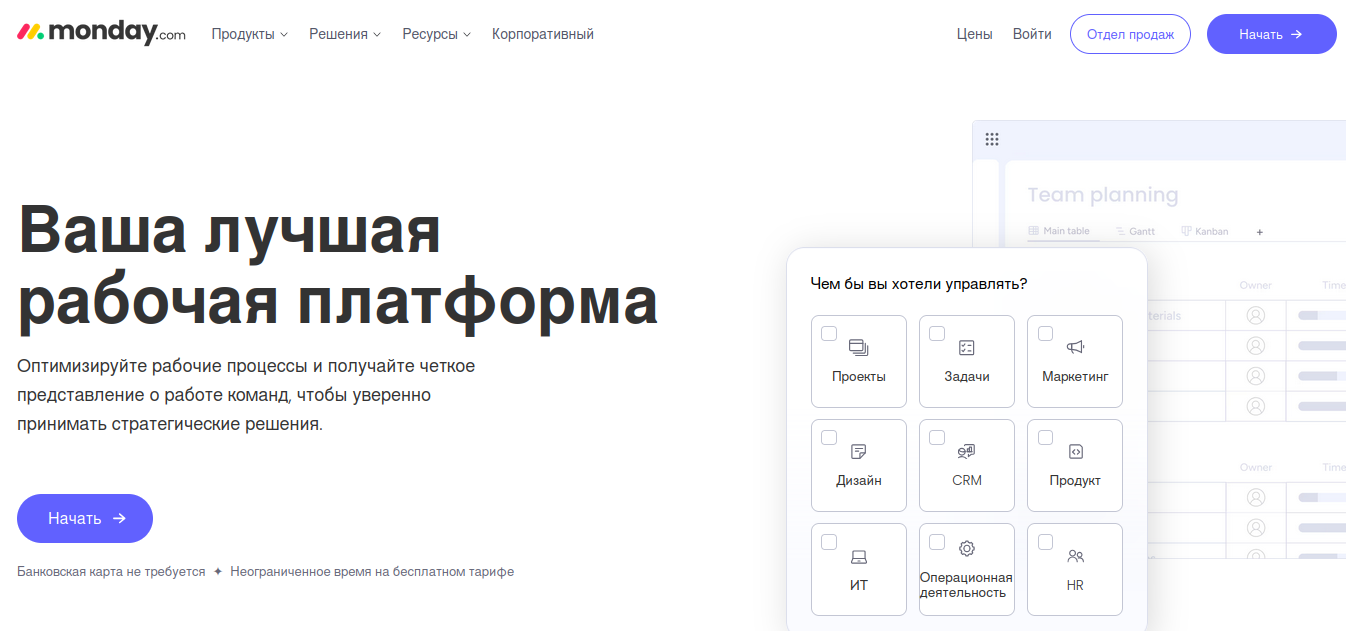
Task: Tick the ИТ checkbox
Action: (829, 542)
